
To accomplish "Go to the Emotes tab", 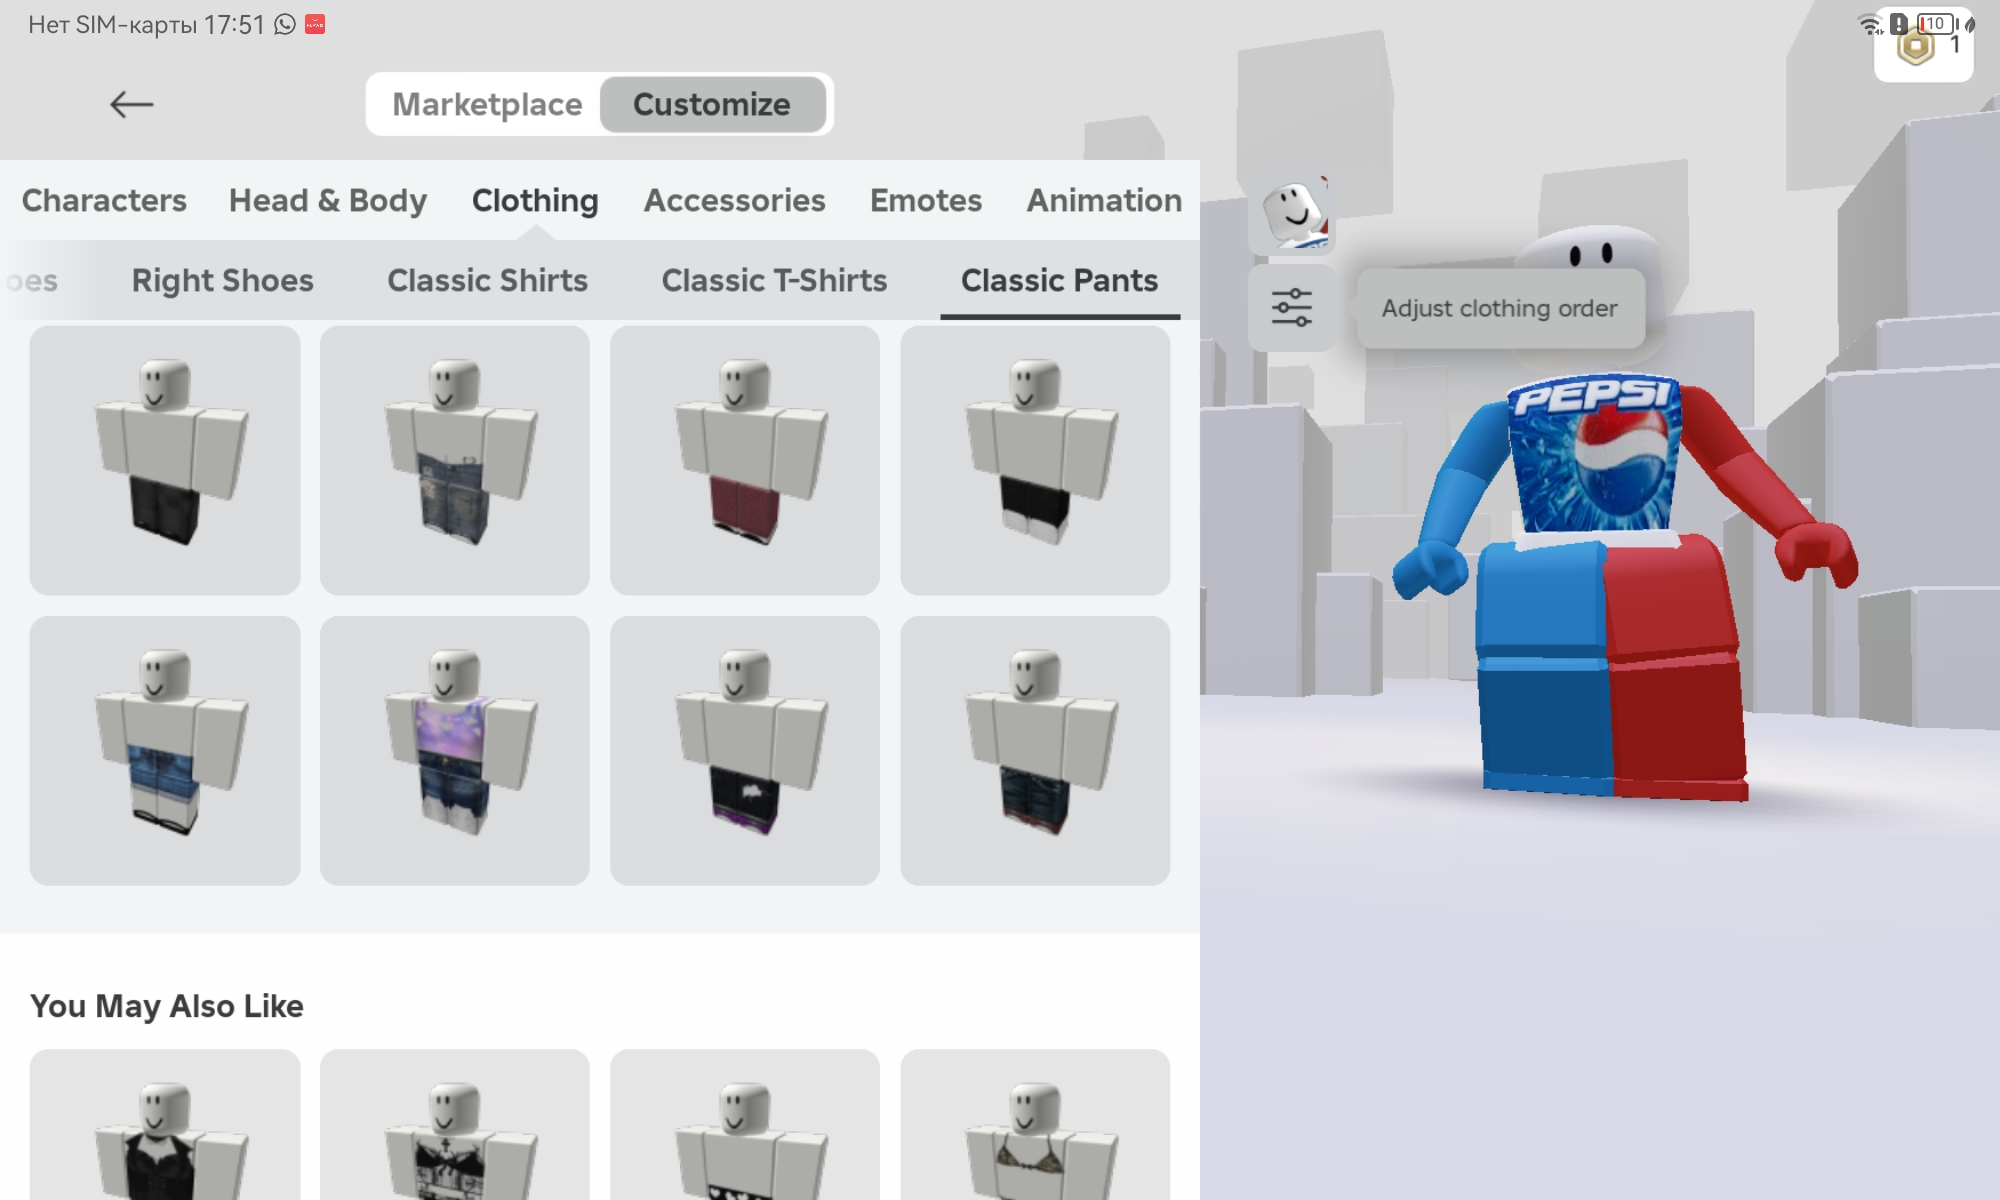I will pos(926,200).
